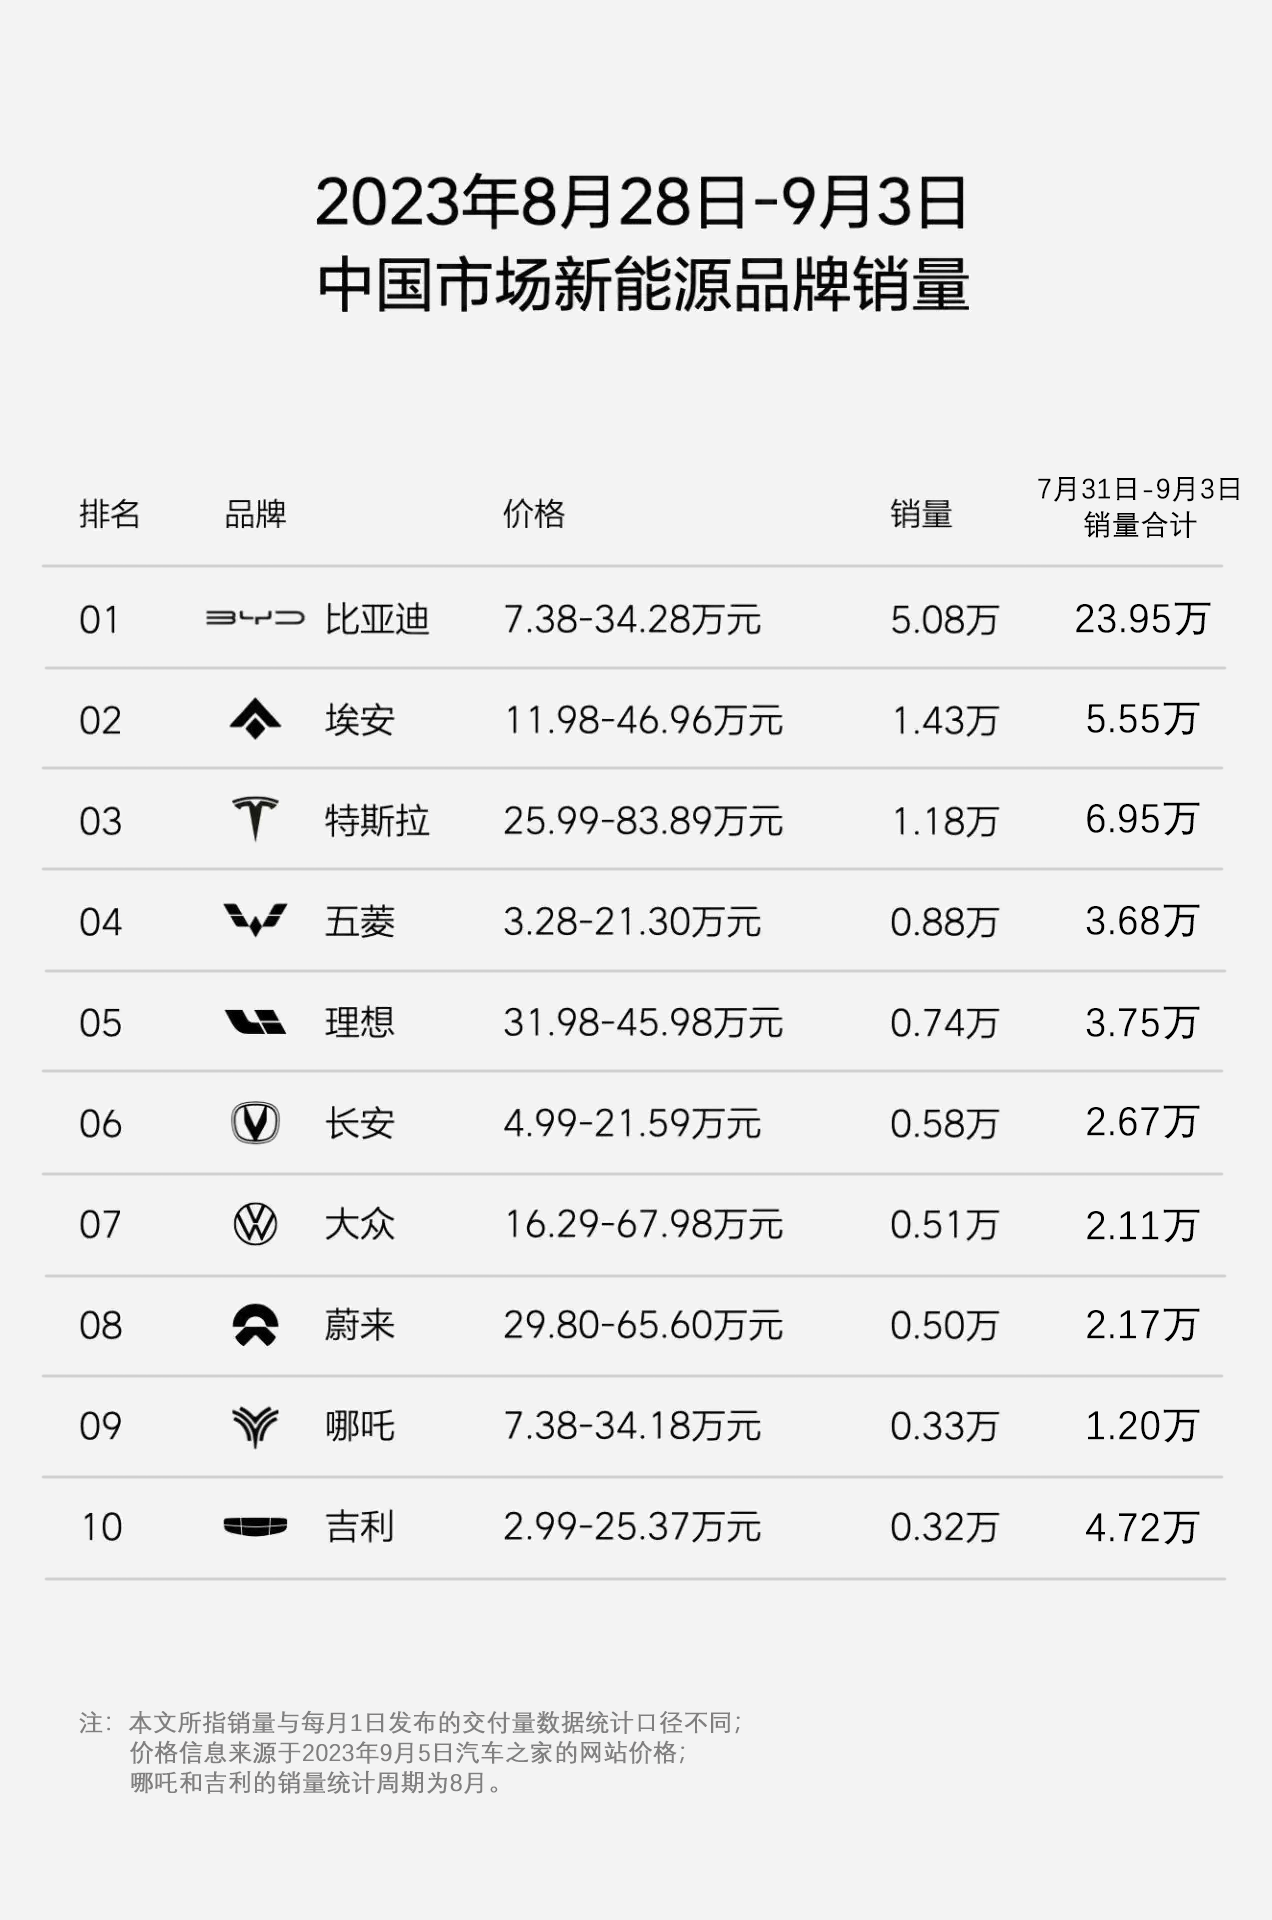
Task: Click the Neta (哪吒) logo
Action: click(x=255, y=1425)
